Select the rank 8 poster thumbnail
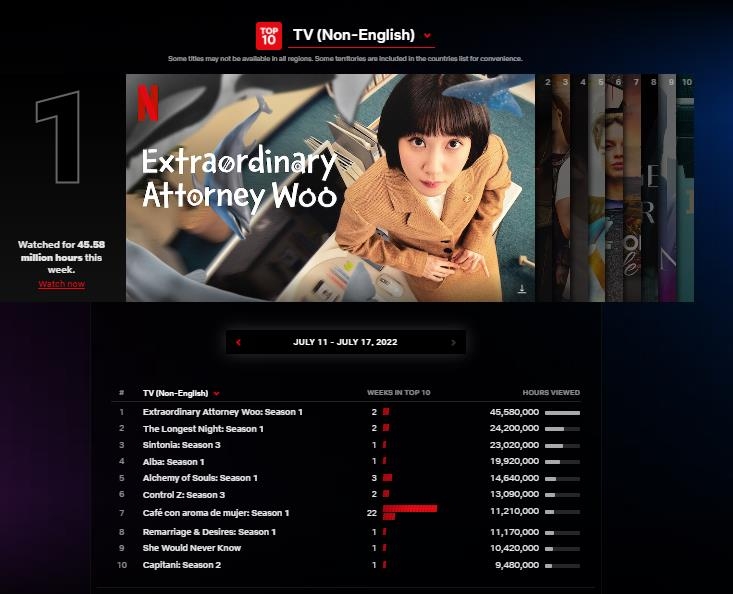This screenshot has height=594, width=733. tap(651, 187)
